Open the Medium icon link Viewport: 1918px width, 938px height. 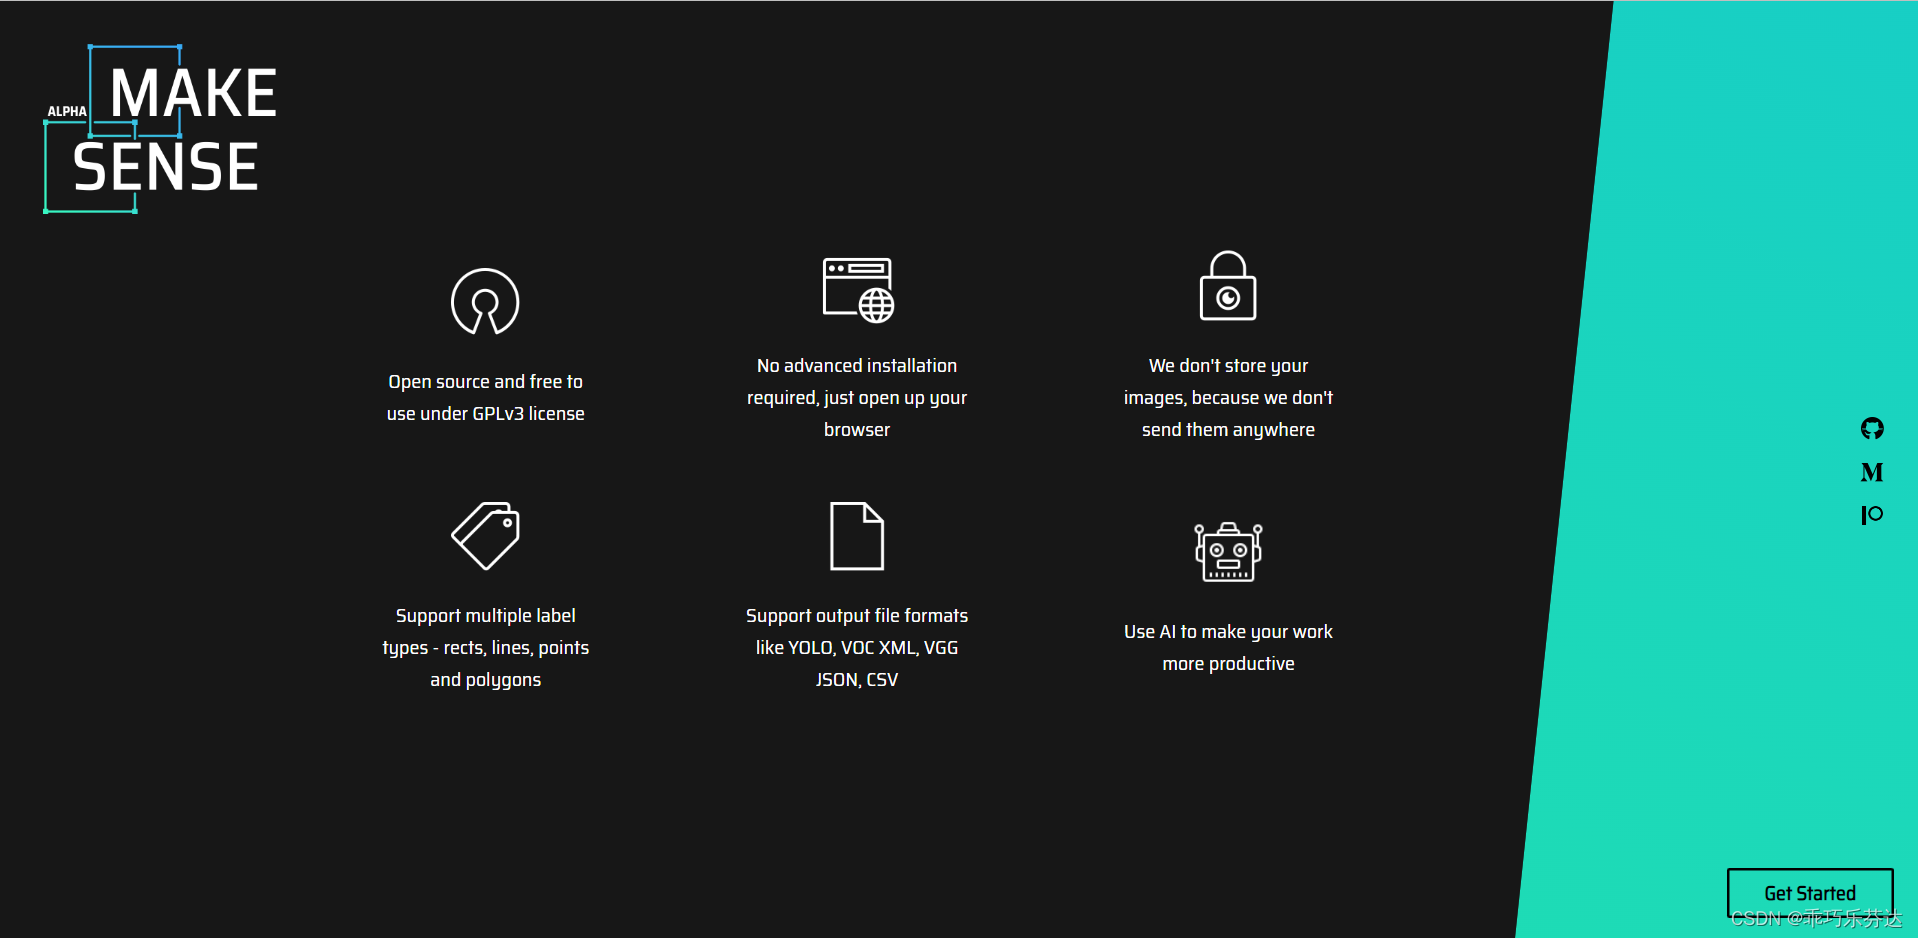1872,472
